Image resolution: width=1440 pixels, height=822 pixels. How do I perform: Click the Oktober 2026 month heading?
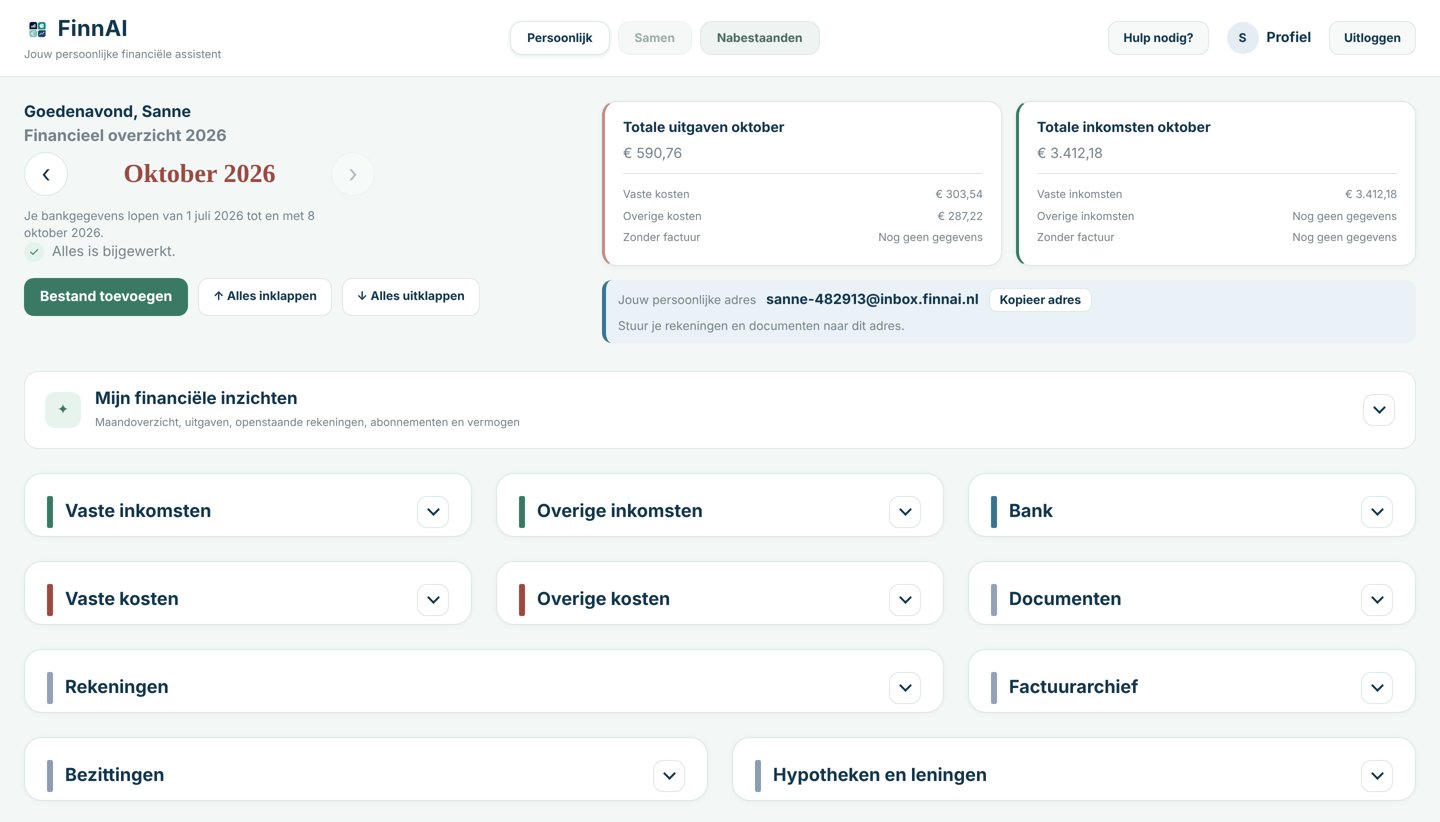click(200, 174)
